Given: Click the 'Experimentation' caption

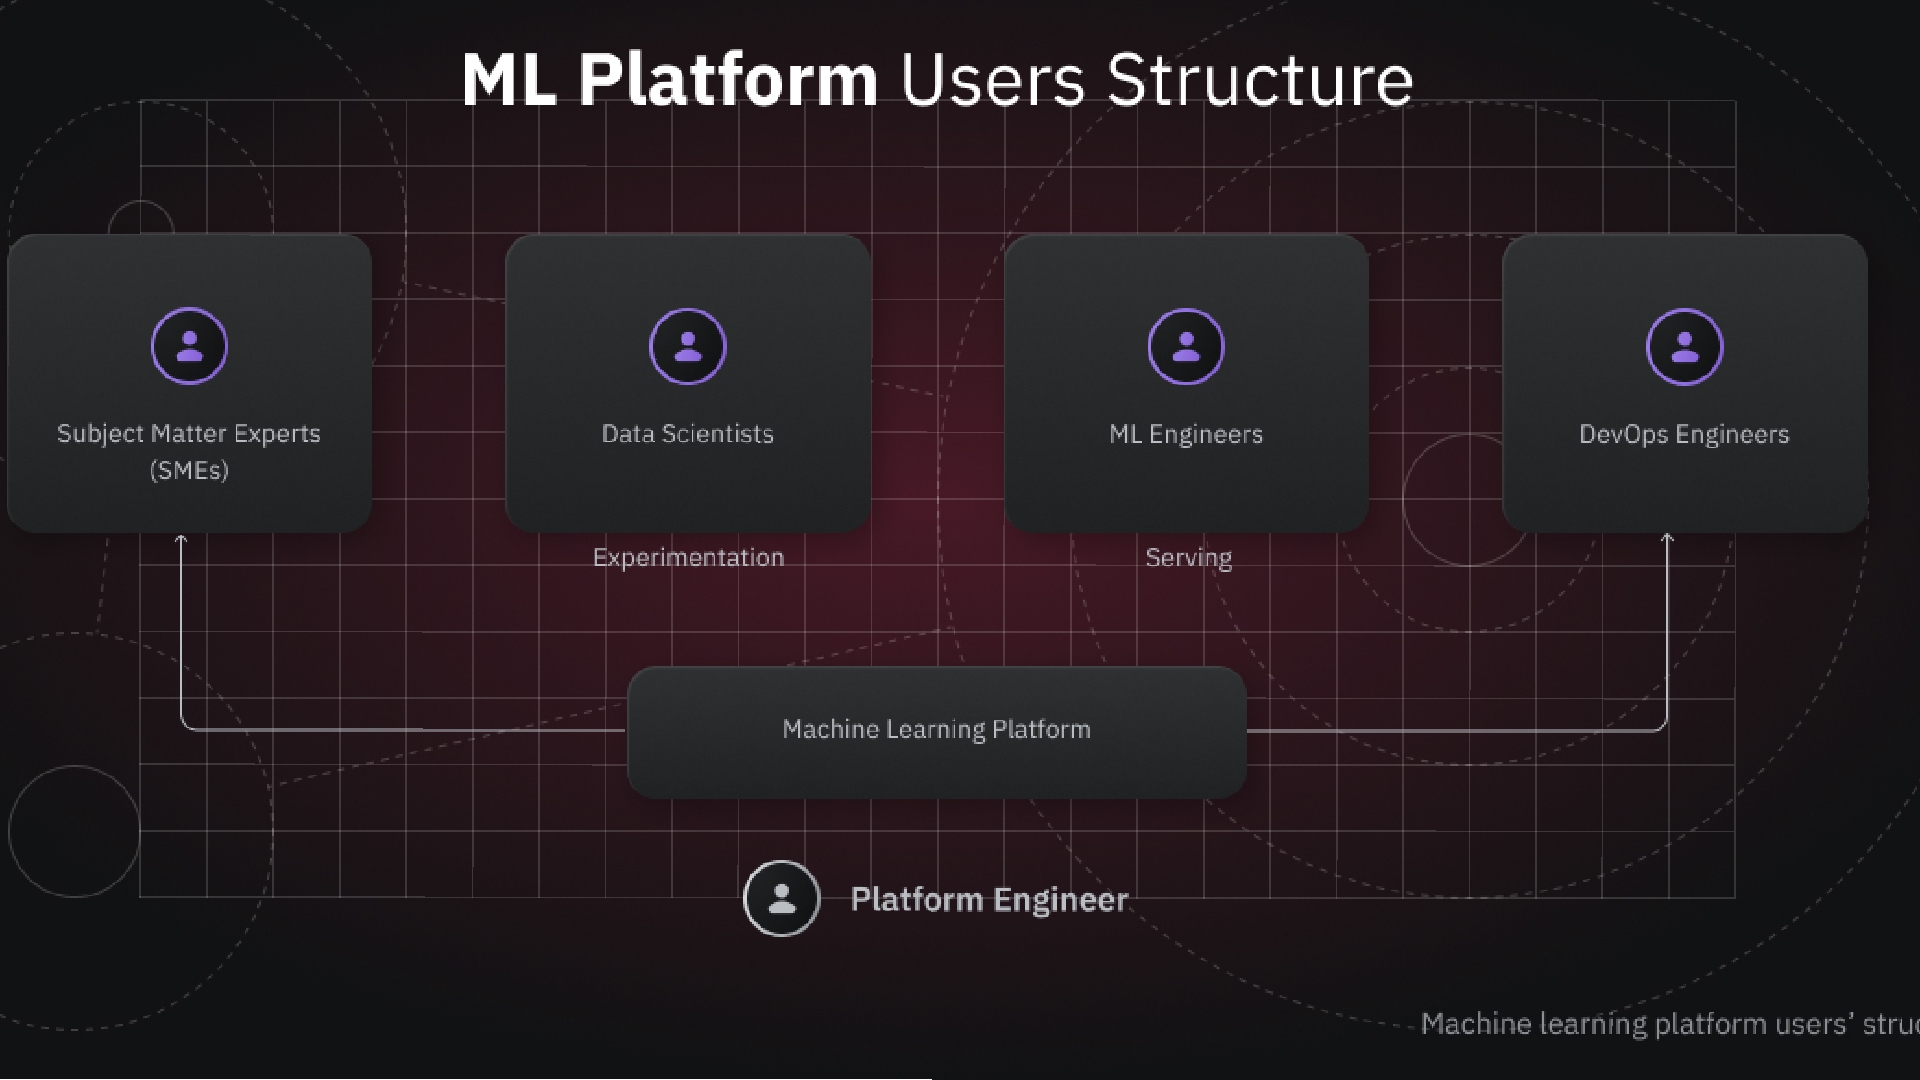Looking at the screenshot, I should (x=688, y=557).
